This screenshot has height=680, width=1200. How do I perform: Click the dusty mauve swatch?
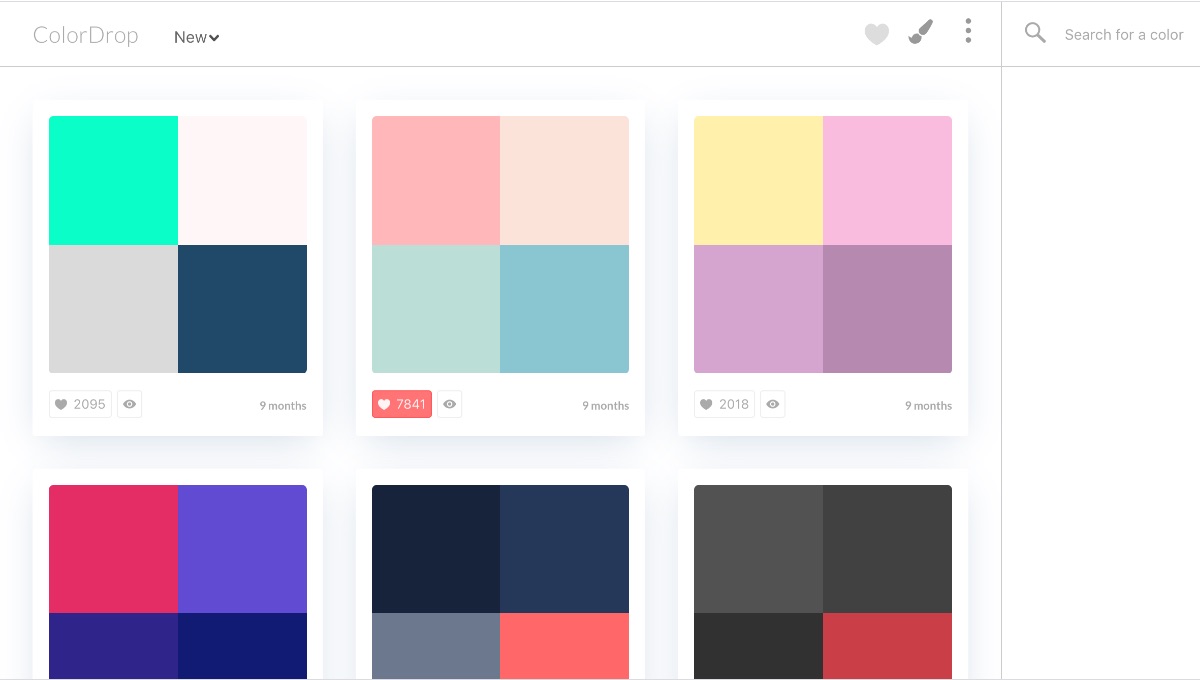click(887, 309)
